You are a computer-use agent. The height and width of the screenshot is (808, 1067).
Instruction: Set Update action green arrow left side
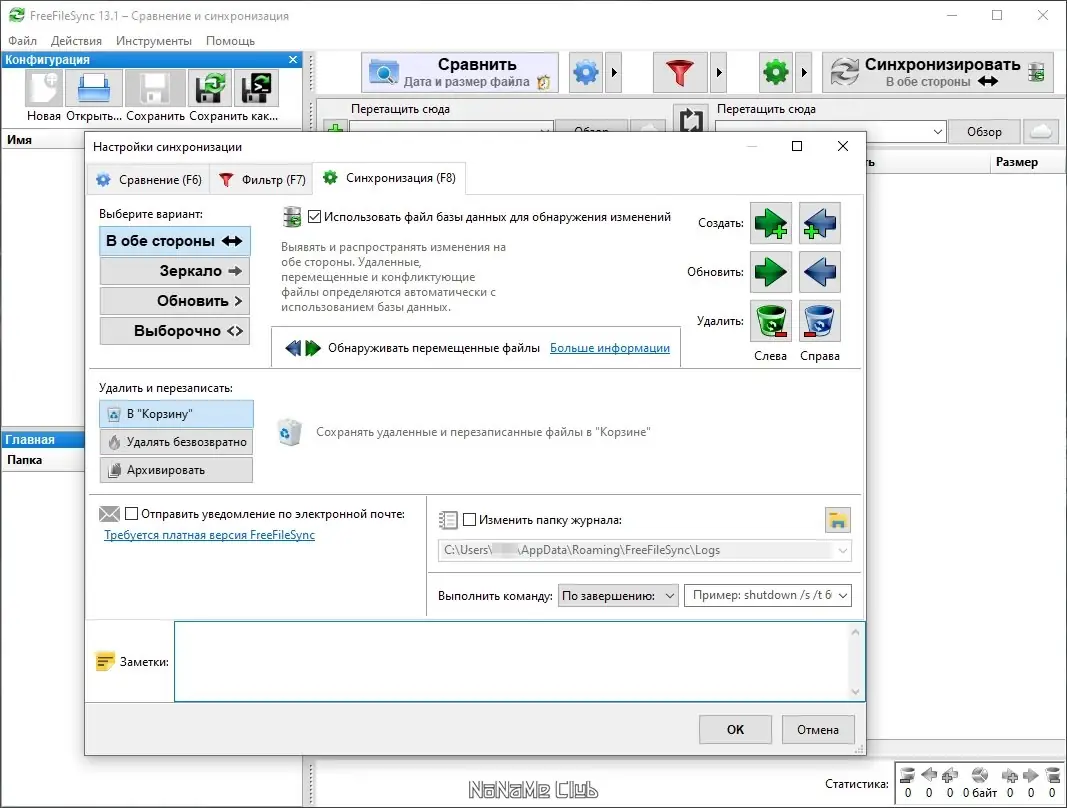(771, 272)
